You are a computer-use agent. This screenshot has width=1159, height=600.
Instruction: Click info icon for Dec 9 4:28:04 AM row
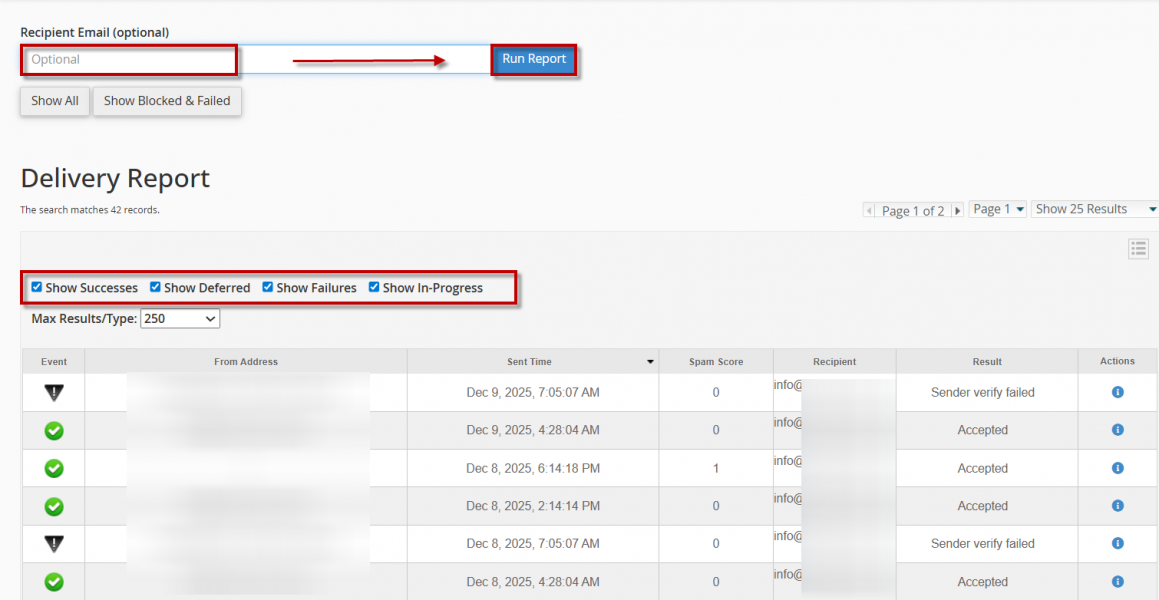(1117, 430)
